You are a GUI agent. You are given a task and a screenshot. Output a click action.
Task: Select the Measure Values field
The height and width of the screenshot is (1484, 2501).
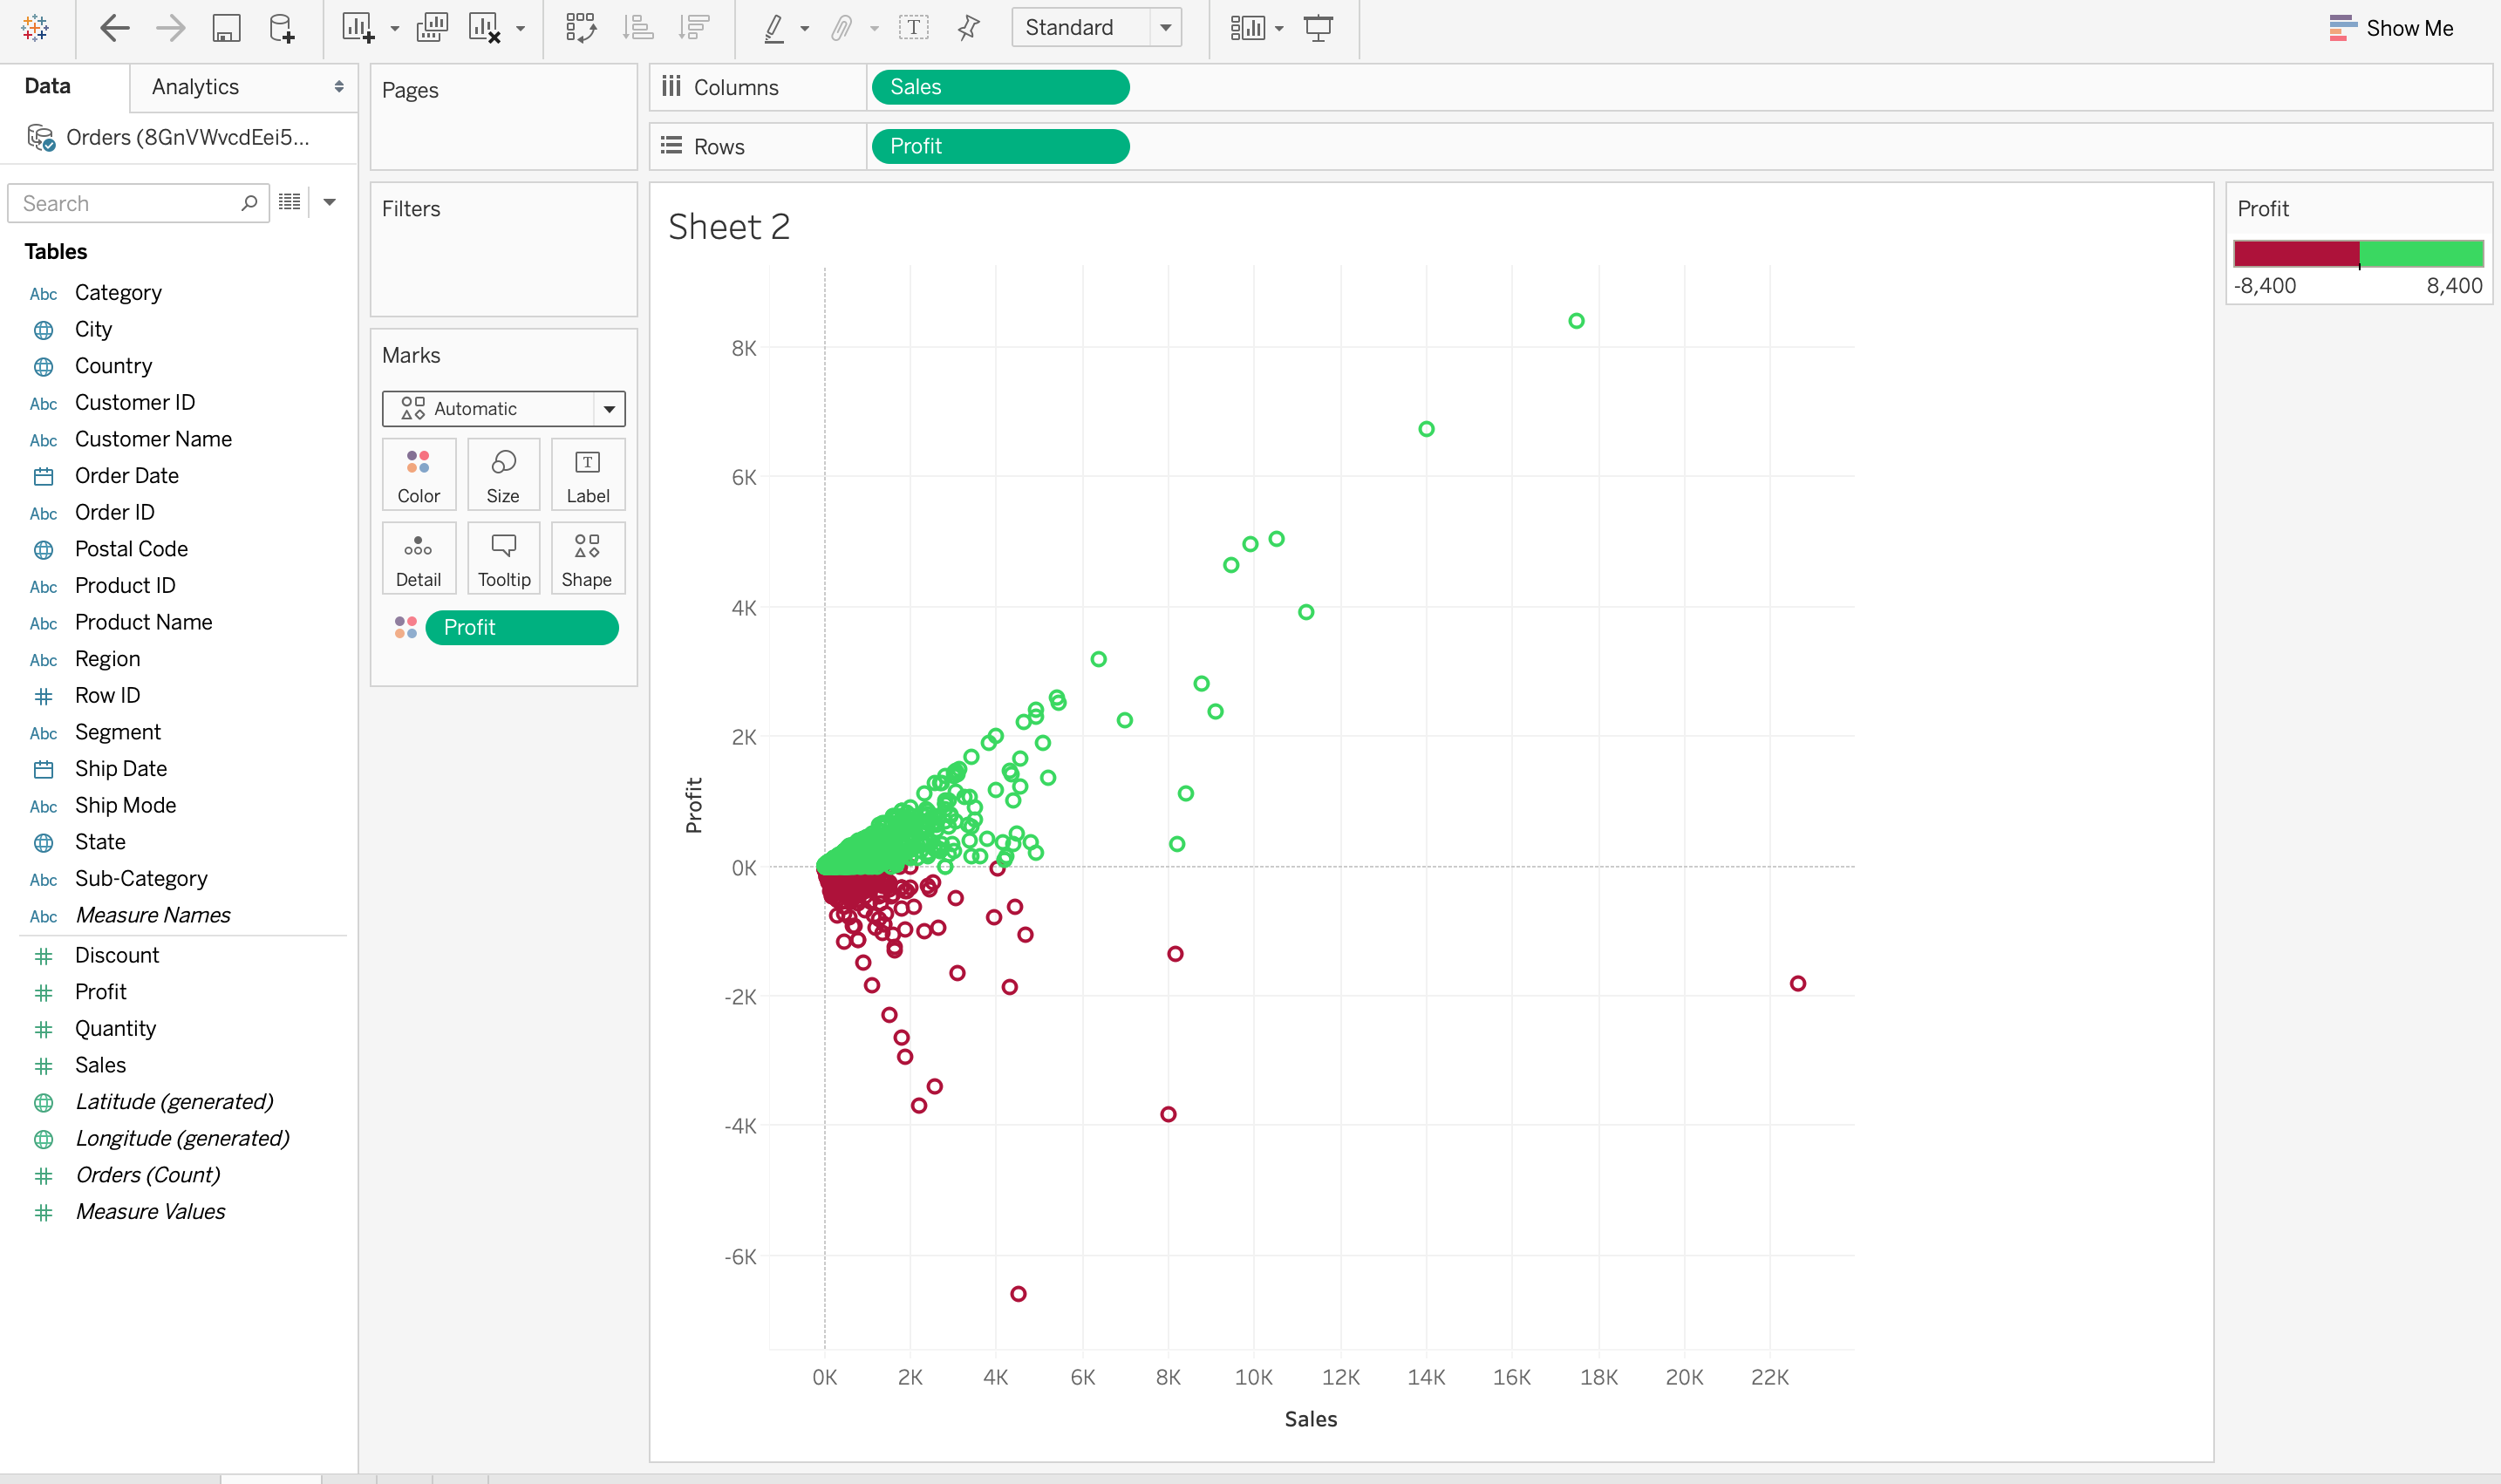[150, 1211]
